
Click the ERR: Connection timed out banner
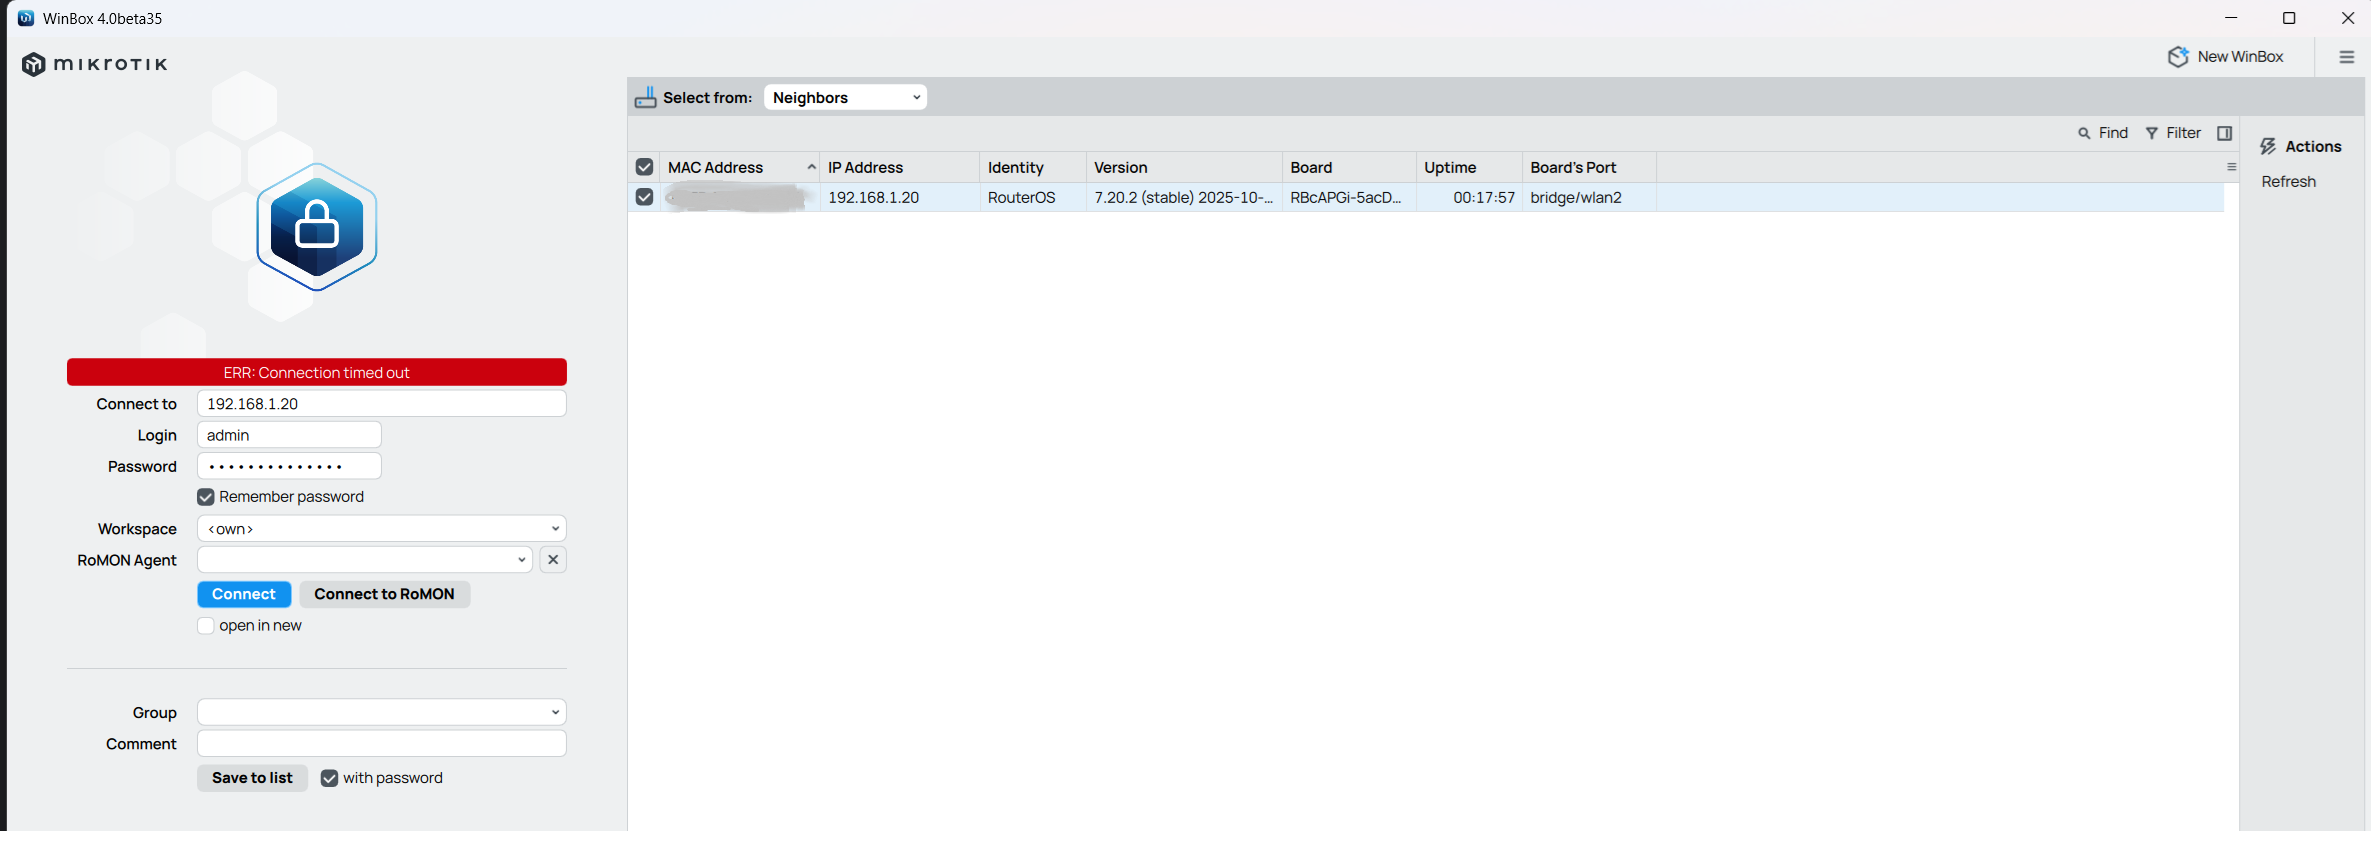click(x=317, y=372)
